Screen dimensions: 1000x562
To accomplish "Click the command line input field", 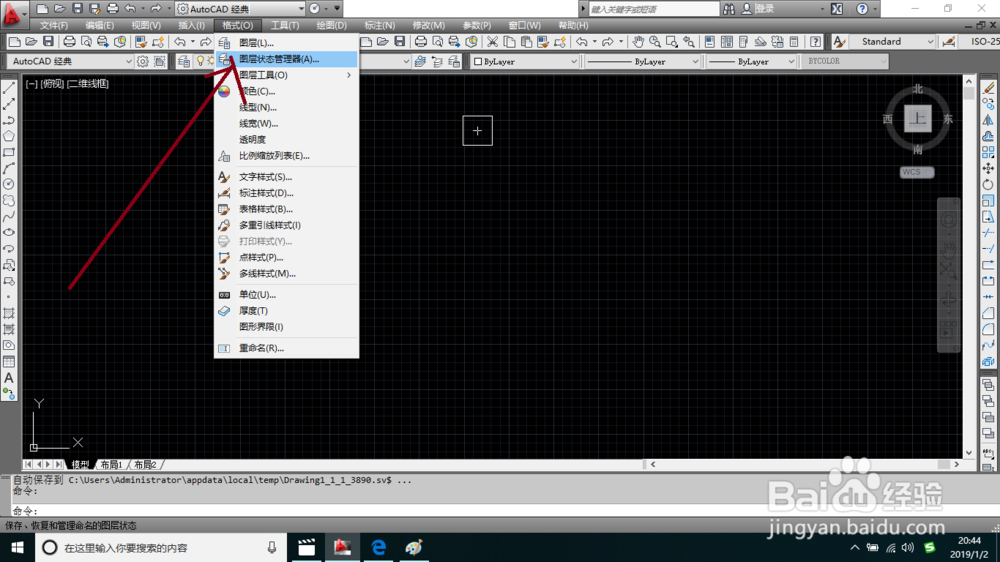I will 504,511.
